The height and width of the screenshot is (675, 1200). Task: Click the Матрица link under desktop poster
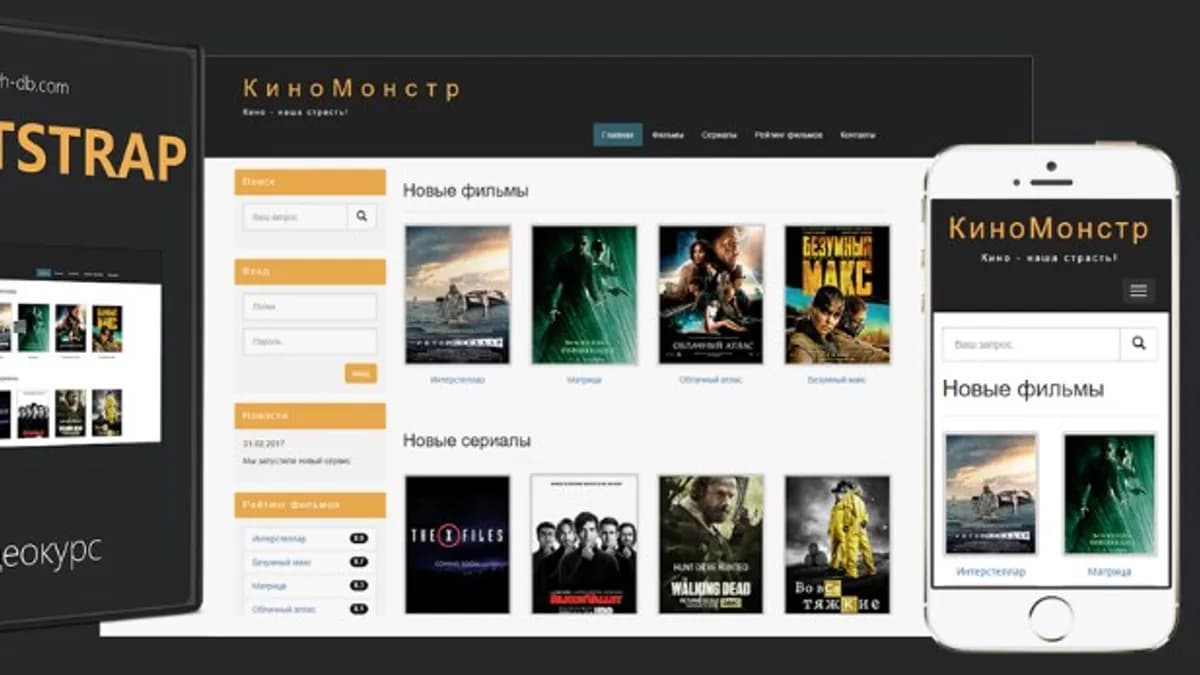tap(584, 380)
